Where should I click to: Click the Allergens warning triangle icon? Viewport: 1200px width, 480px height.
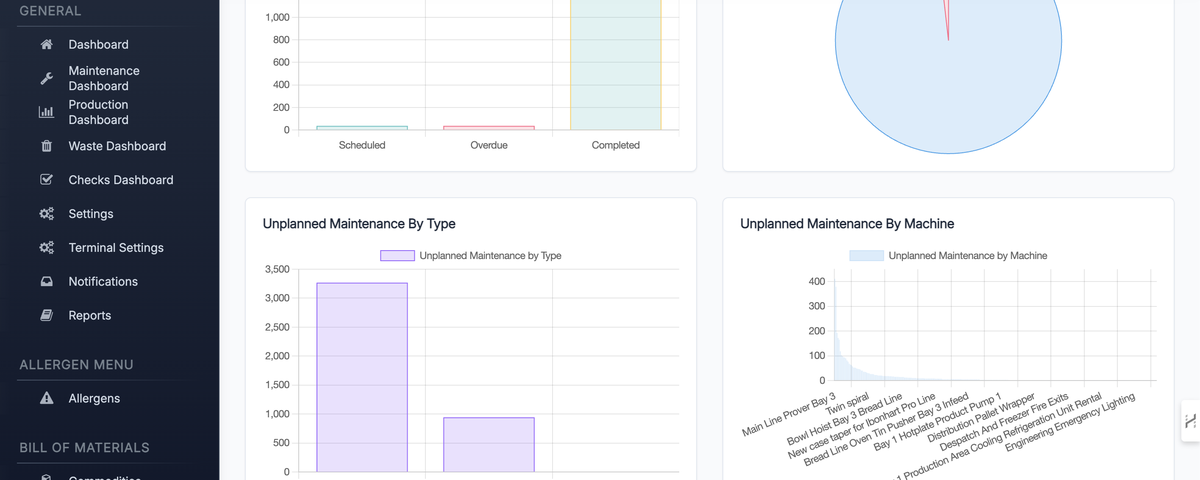tap(46, 398)
